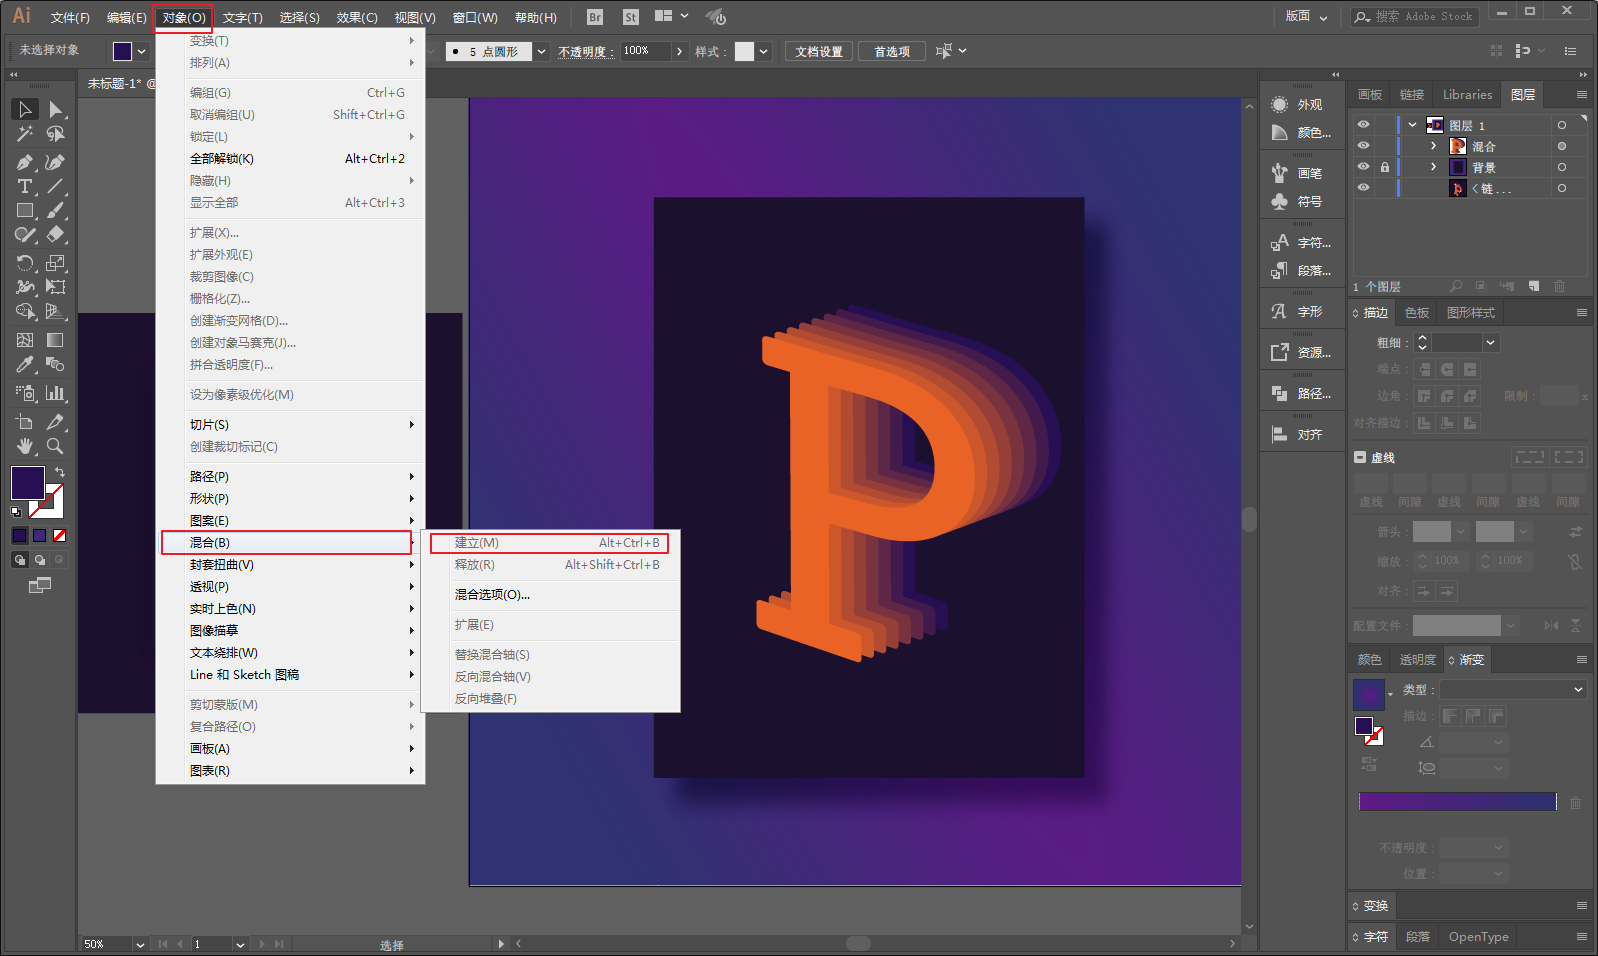Swap fill and stroke colors
This screenshot has width=1598, height=956.
[x=60, y=472]
